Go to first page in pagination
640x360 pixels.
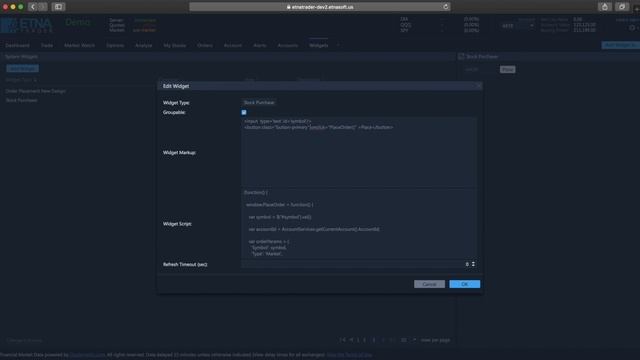point(342,340)
